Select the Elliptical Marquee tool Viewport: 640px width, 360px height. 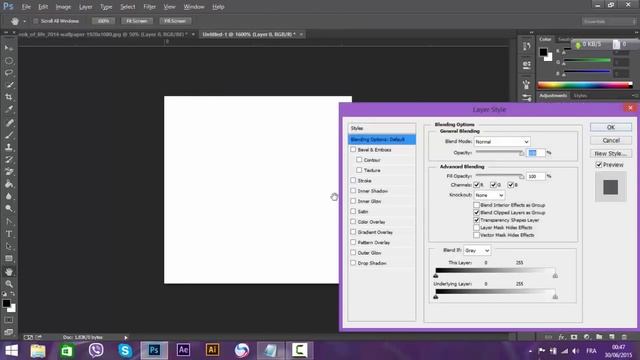coord(9,61)
